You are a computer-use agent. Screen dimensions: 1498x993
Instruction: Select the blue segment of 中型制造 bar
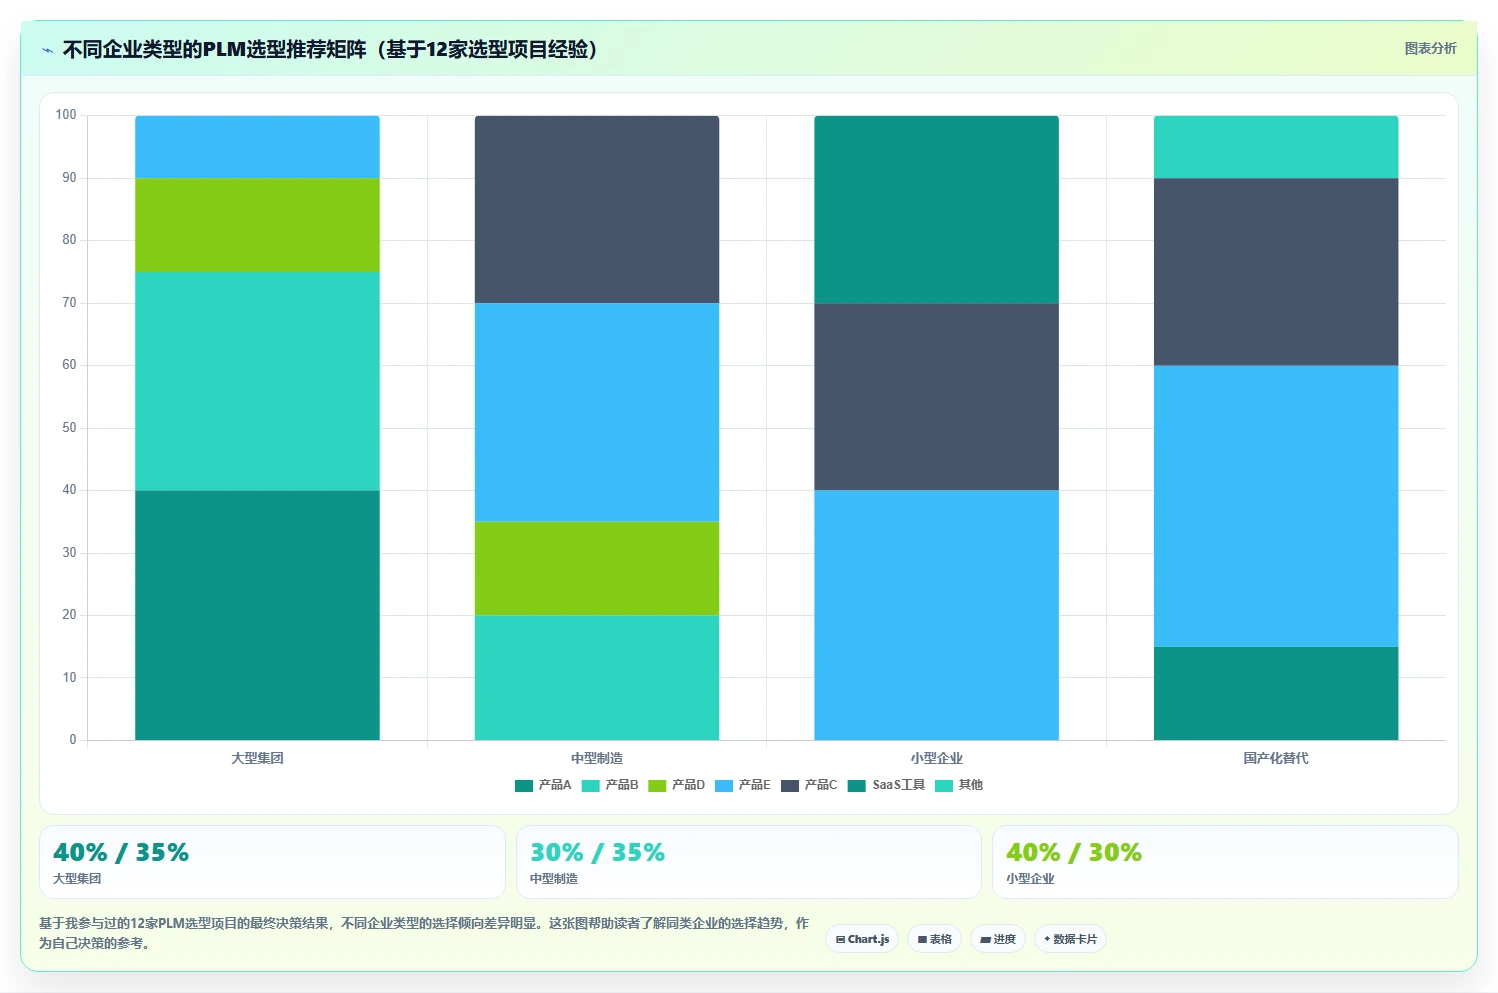pyautogui.click(x=597, y=412)
